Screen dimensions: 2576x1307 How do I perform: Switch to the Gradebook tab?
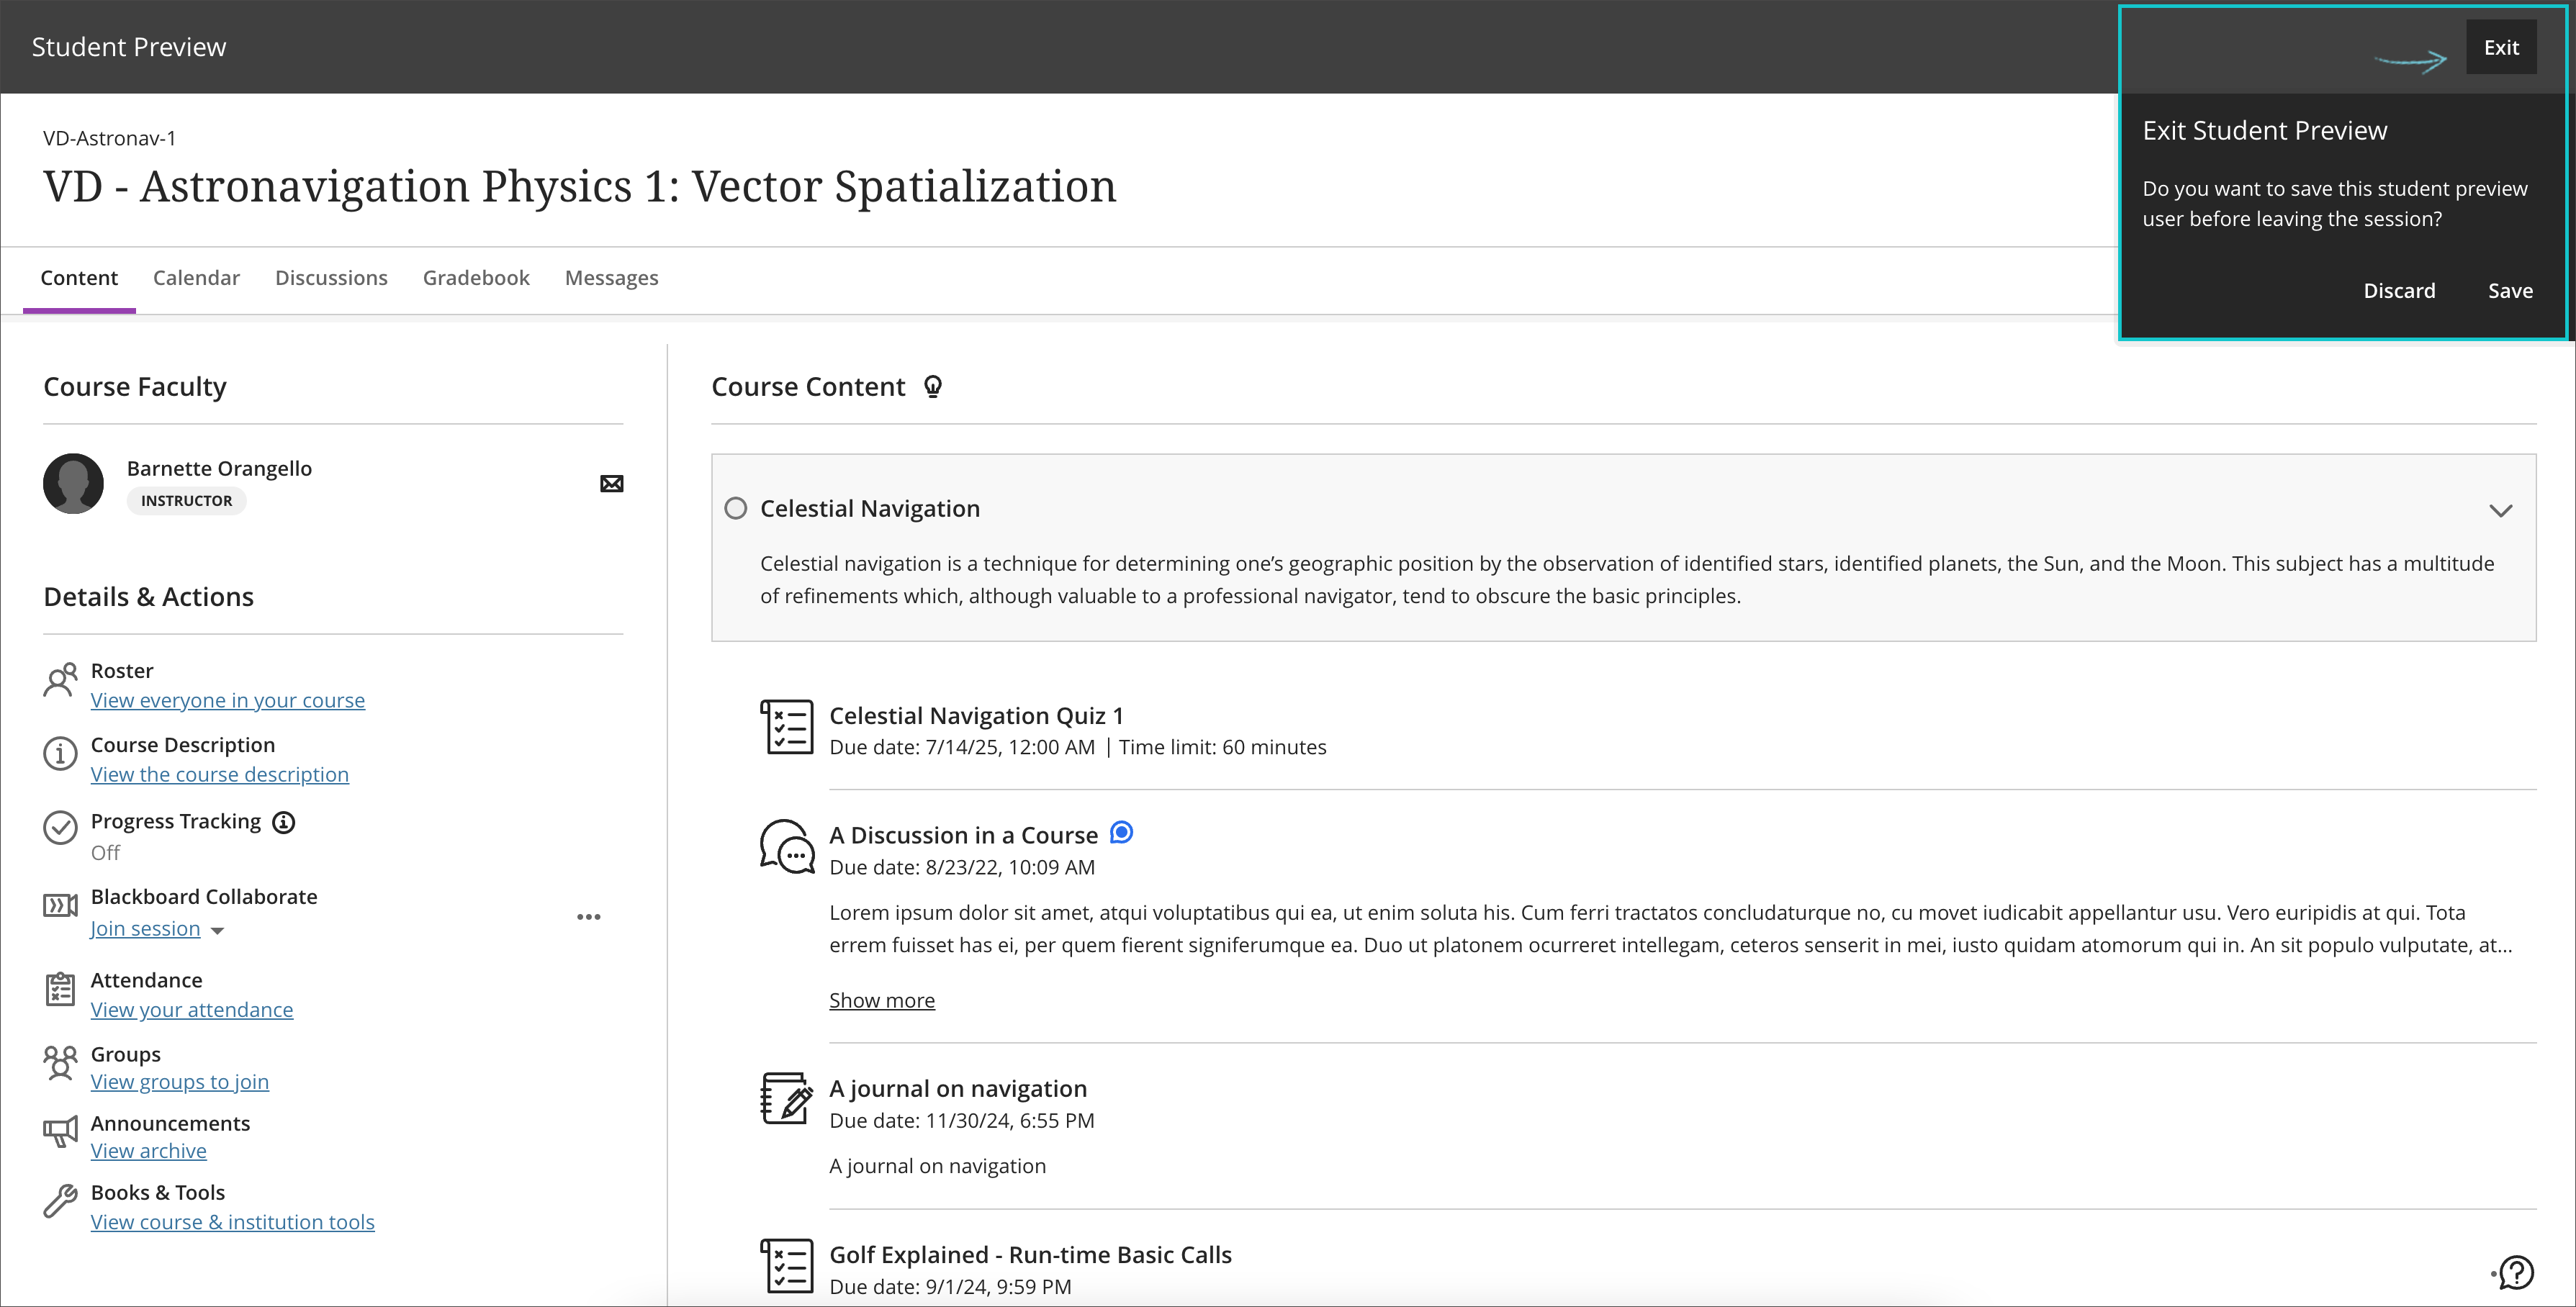coord(476,278)
